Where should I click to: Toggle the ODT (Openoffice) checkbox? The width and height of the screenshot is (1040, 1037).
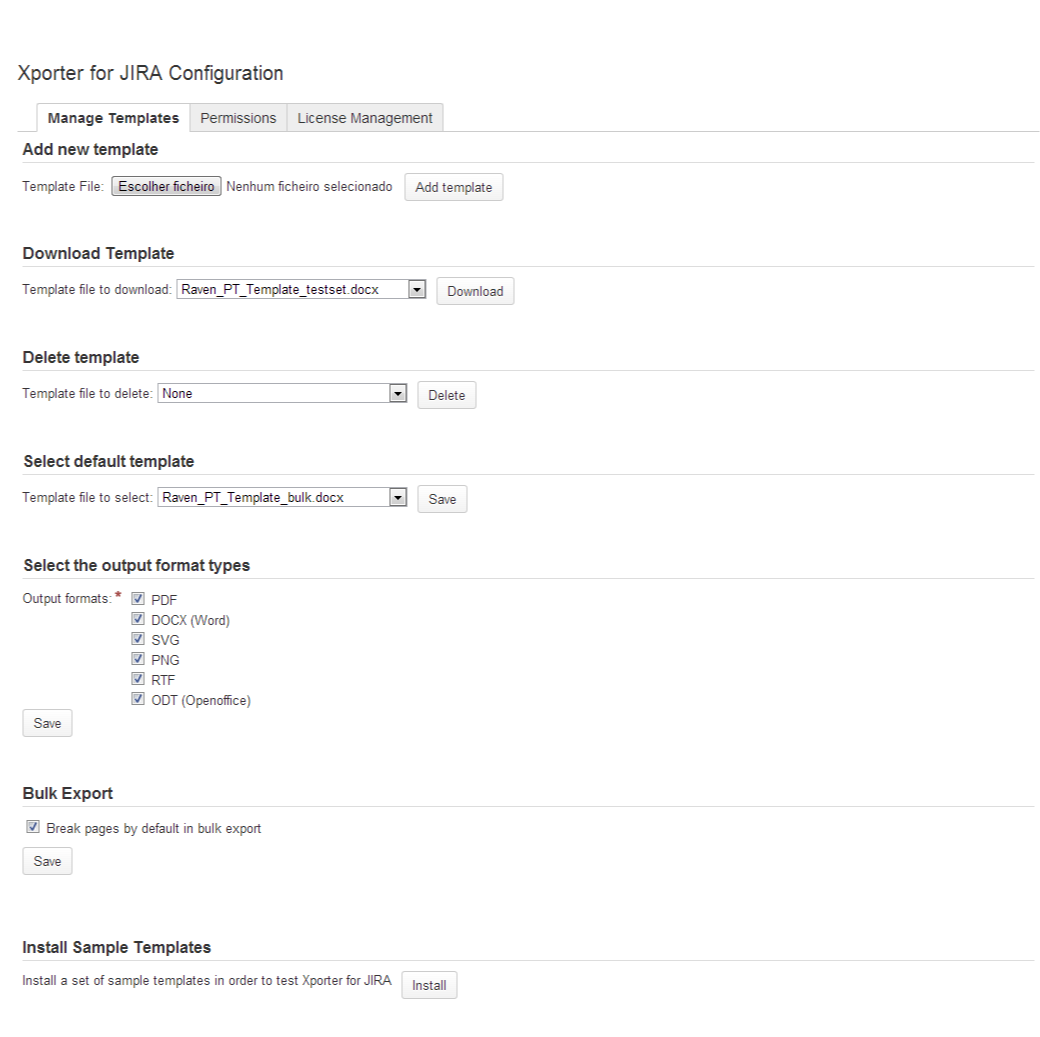pyautogui.click(x=138, y=698)
